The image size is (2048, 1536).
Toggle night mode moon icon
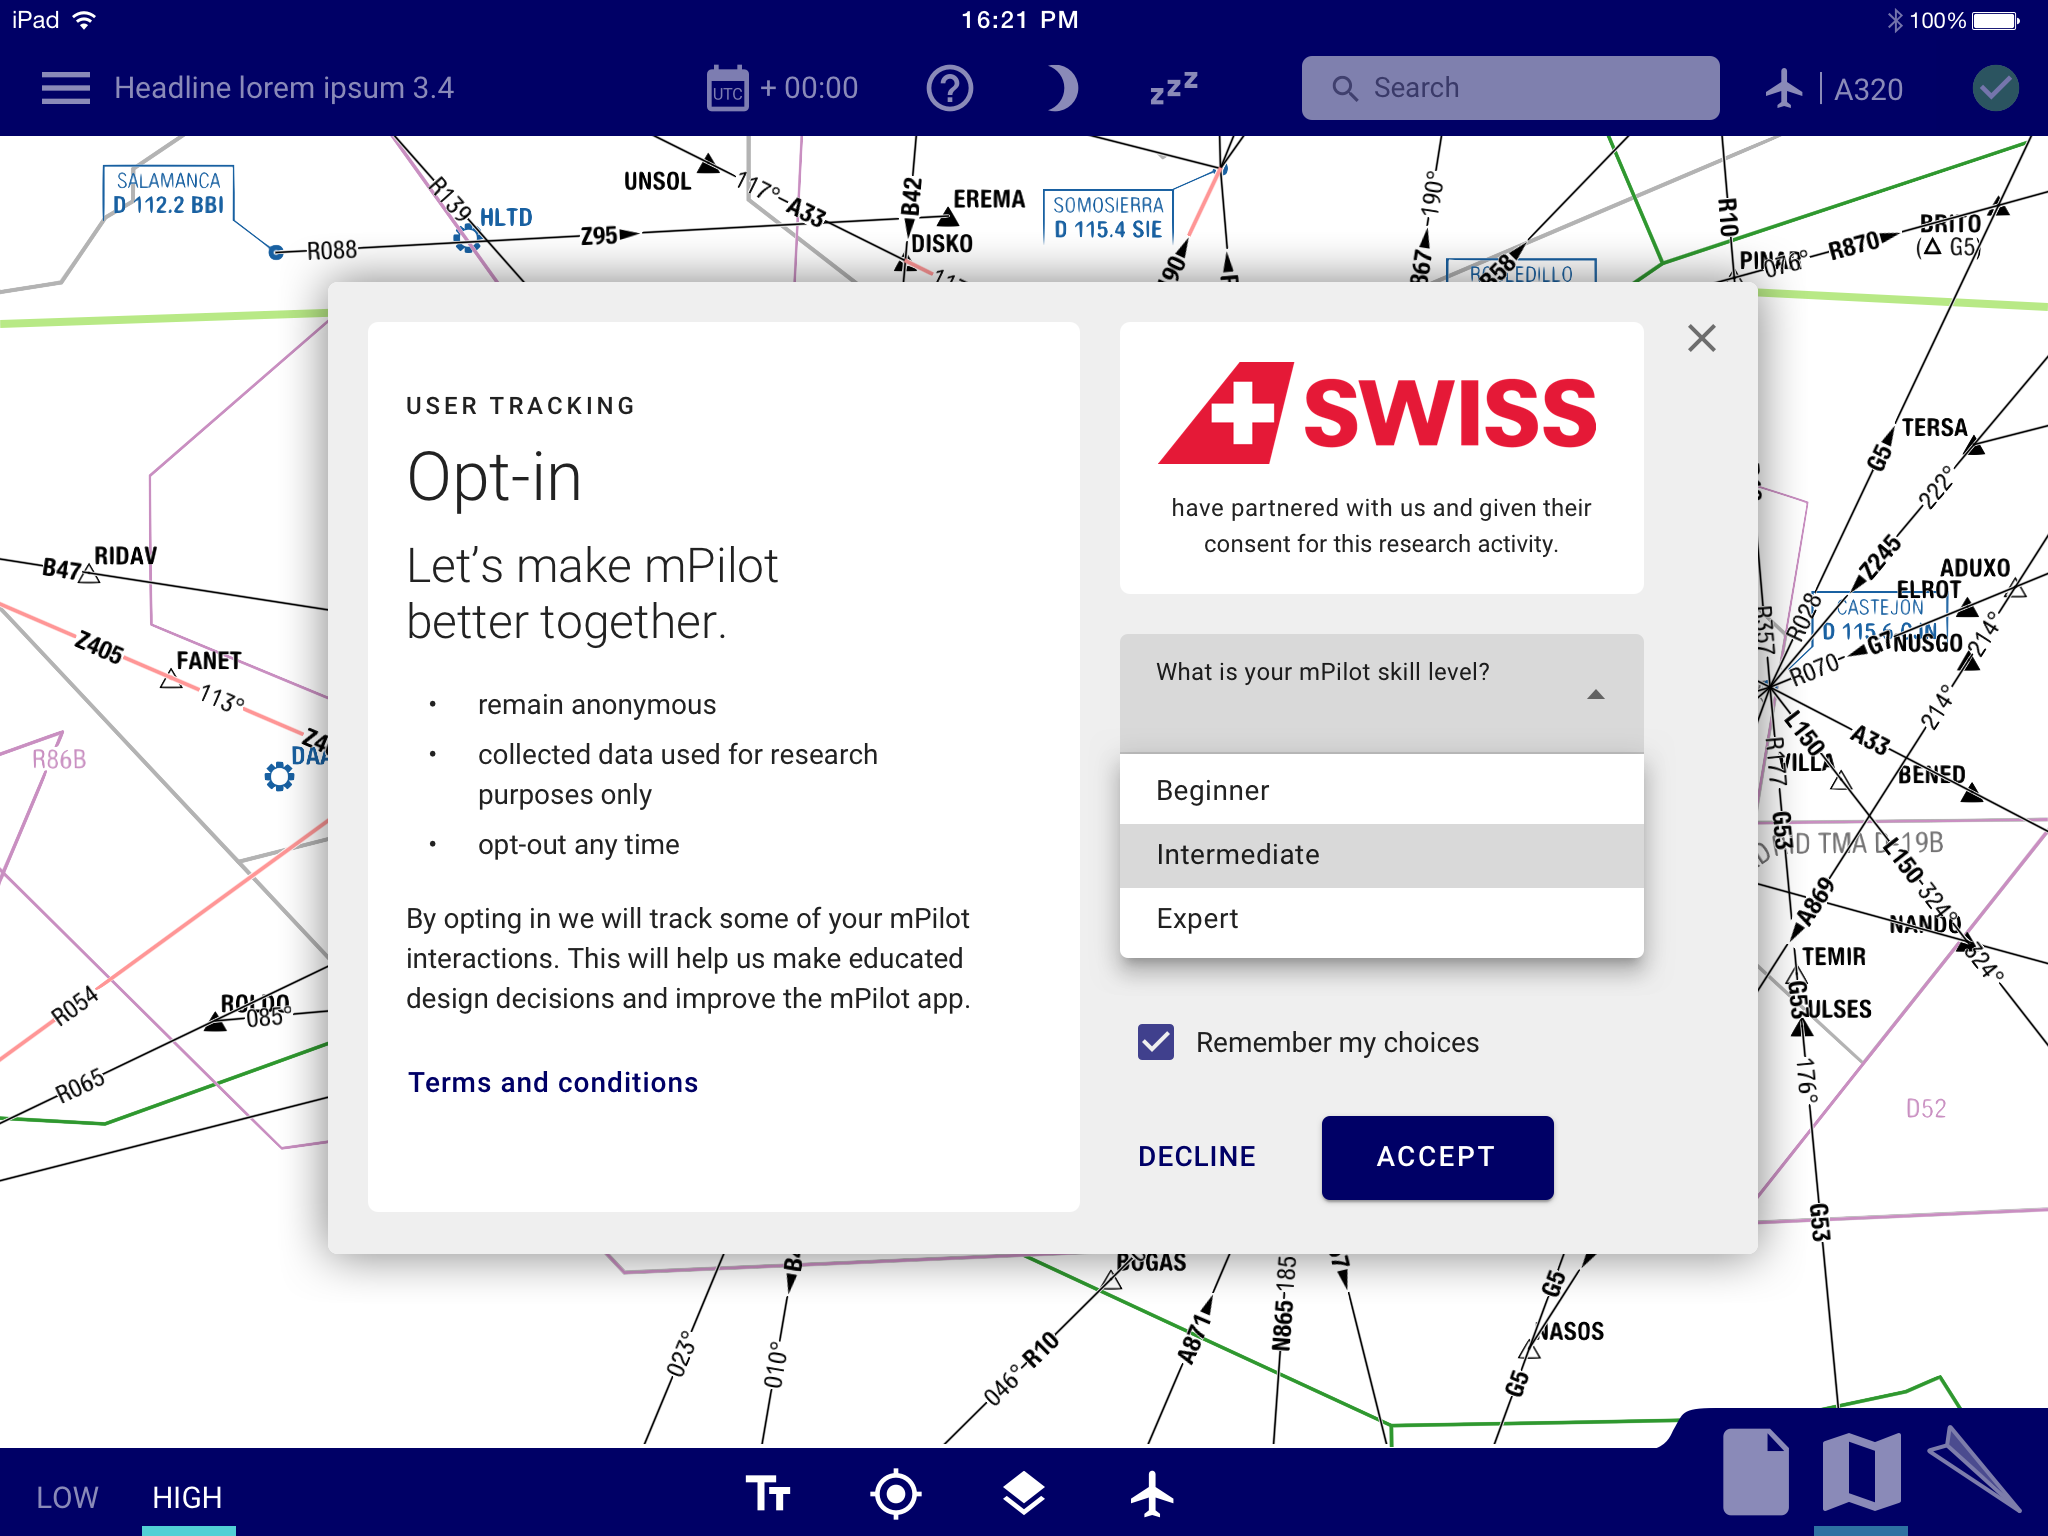pyautogui.click(x=1061, y=89)
